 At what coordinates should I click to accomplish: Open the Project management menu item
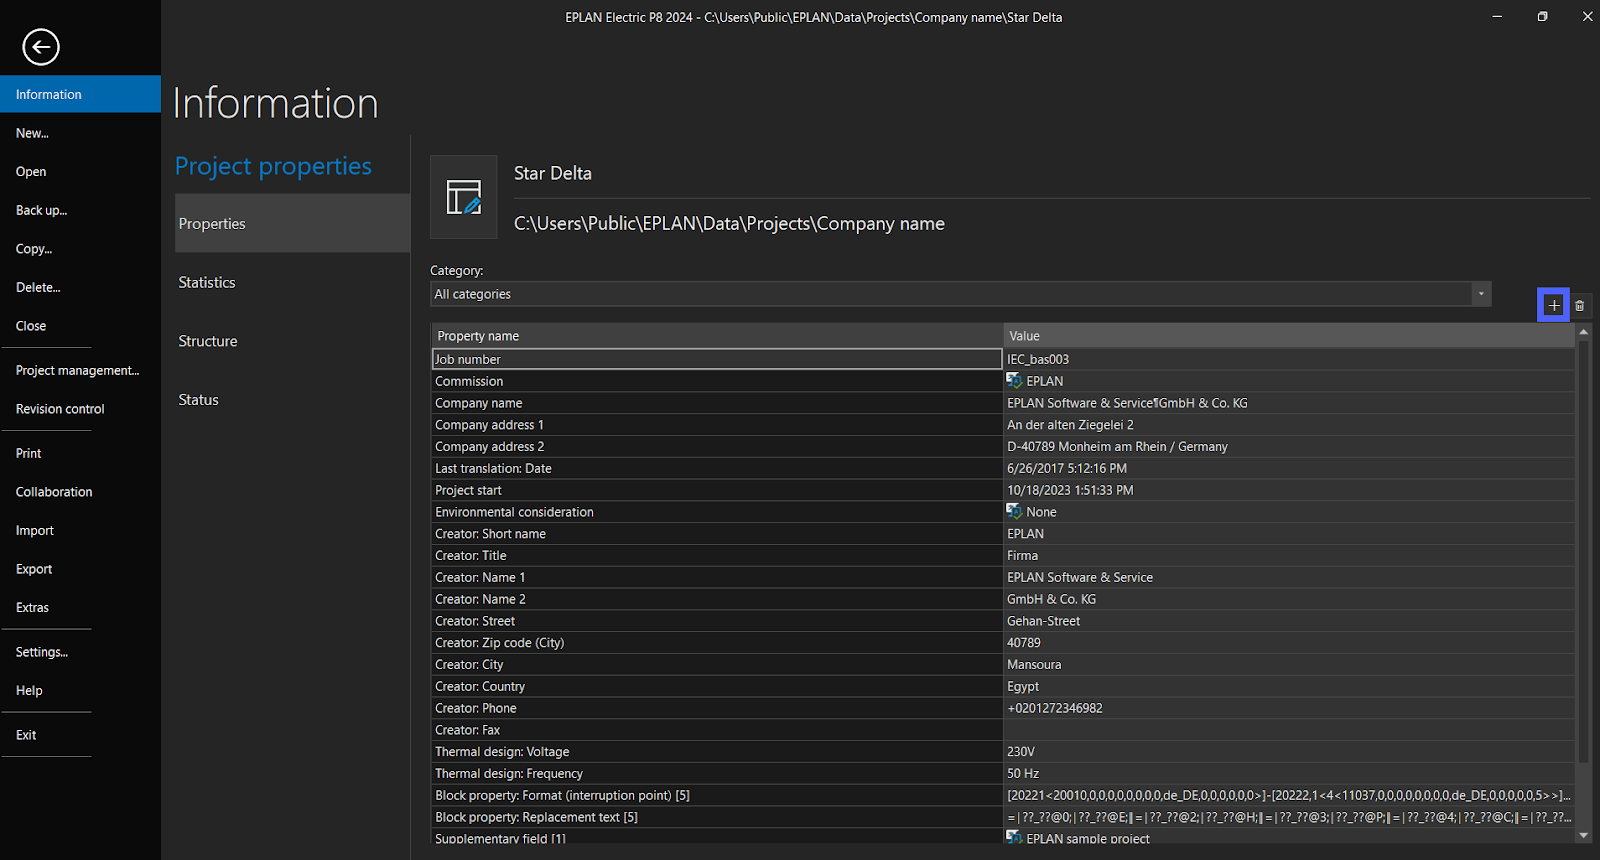[77, 371]
